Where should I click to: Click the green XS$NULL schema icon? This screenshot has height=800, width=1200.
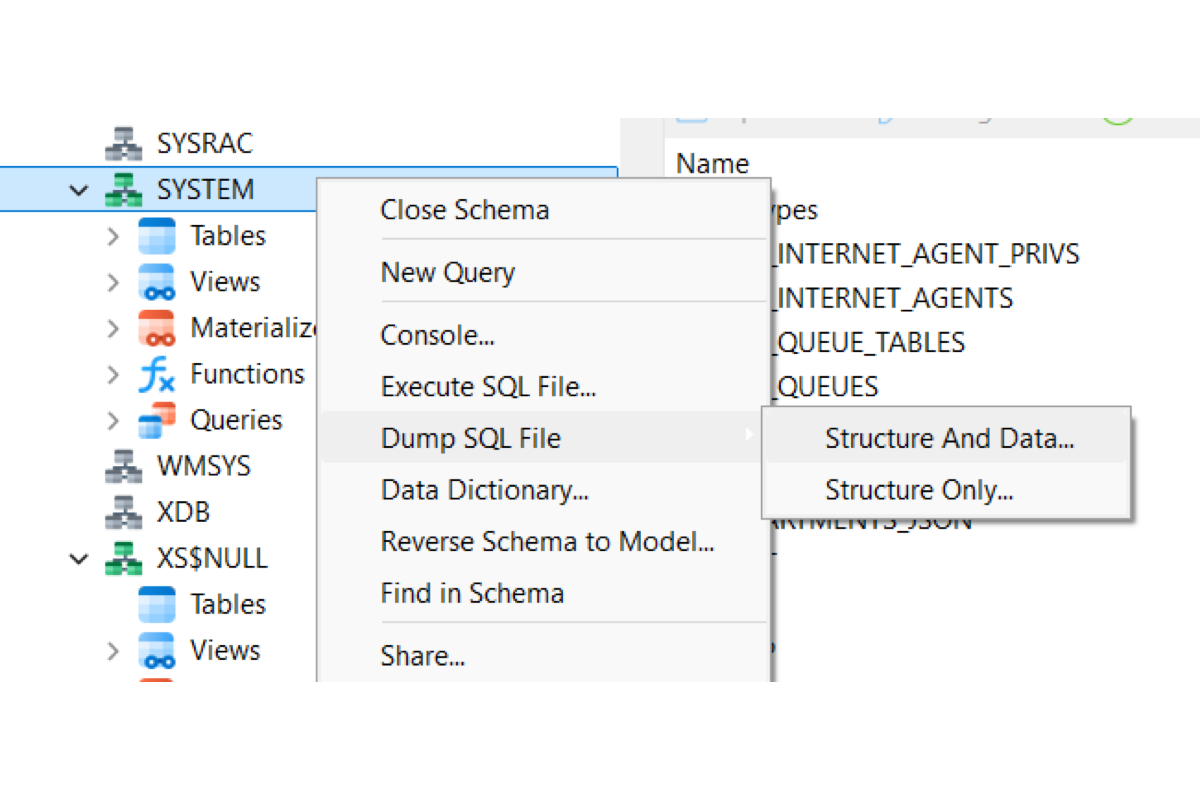pos(124,559)
